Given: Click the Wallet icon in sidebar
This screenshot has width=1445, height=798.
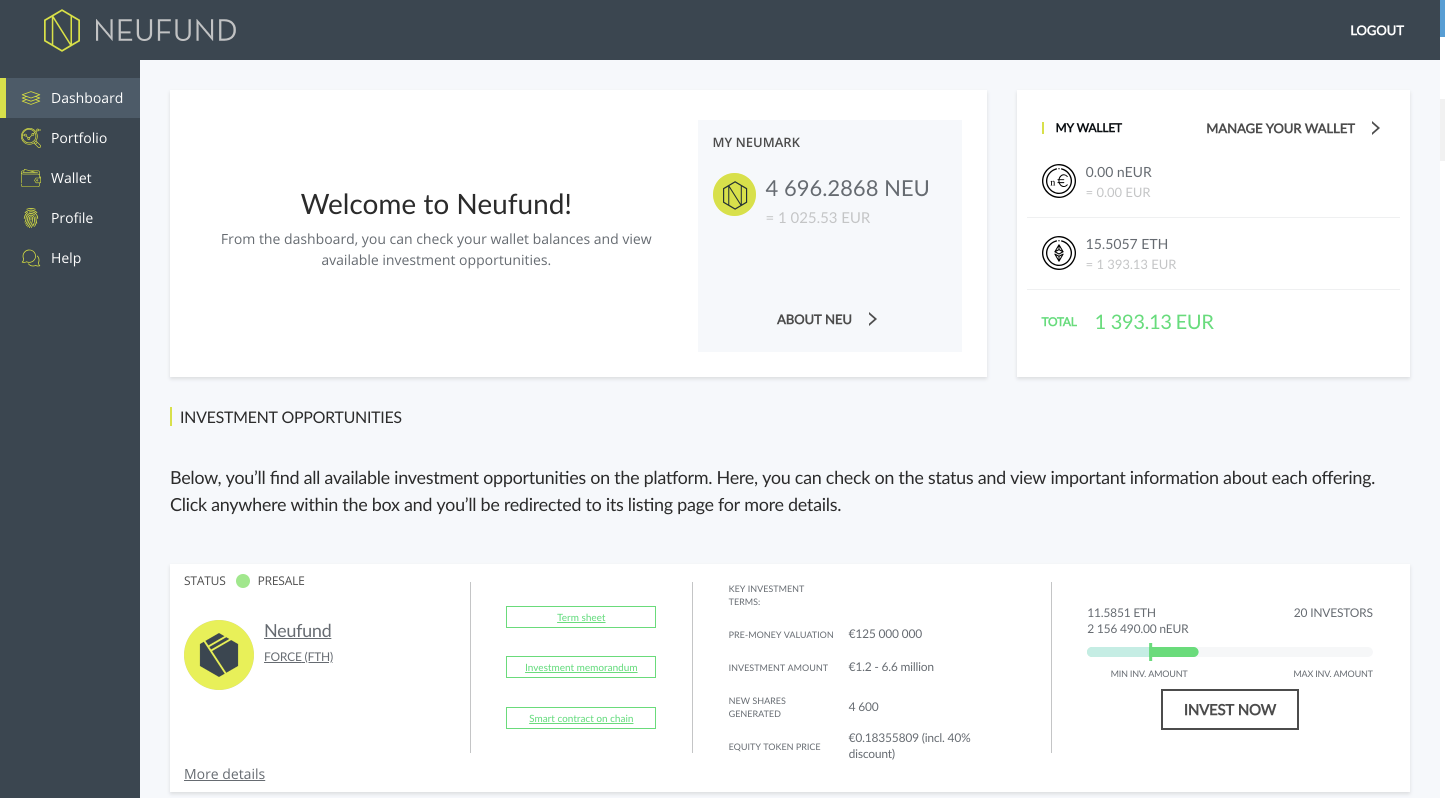Looking at the screenshot, I should tap(31, 178).
